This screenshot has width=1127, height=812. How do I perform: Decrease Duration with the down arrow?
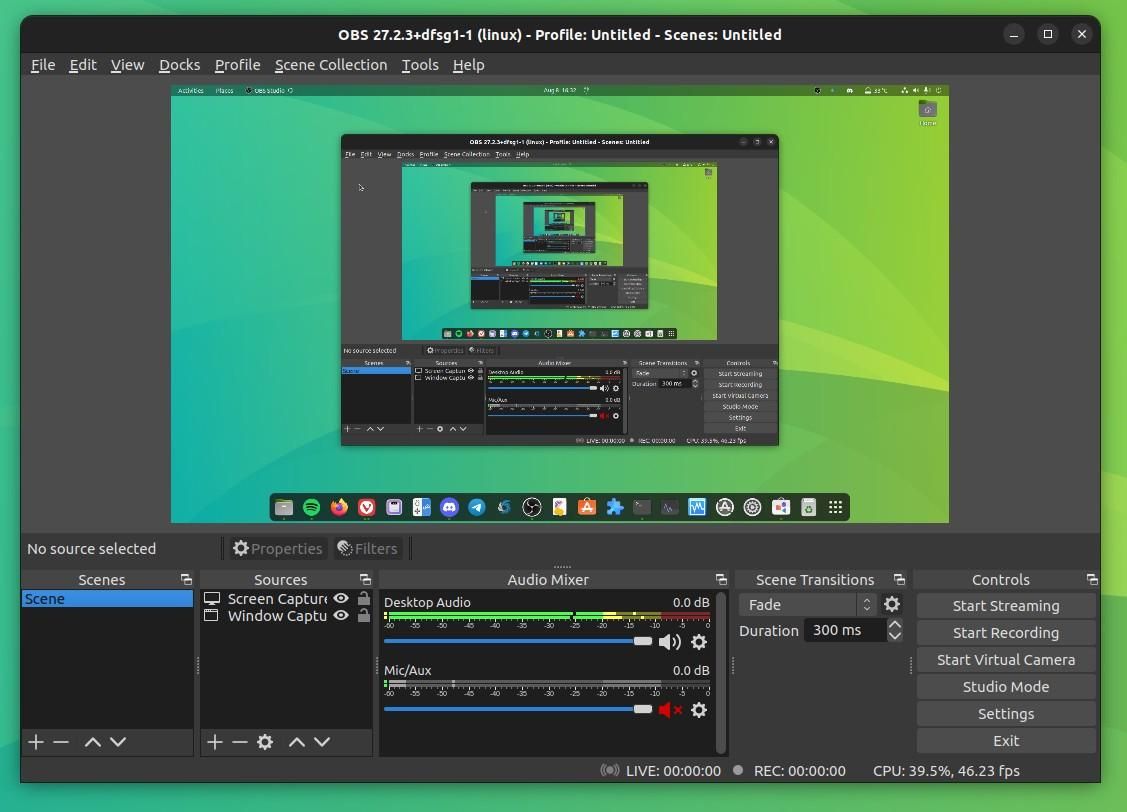tap(895, 637)
